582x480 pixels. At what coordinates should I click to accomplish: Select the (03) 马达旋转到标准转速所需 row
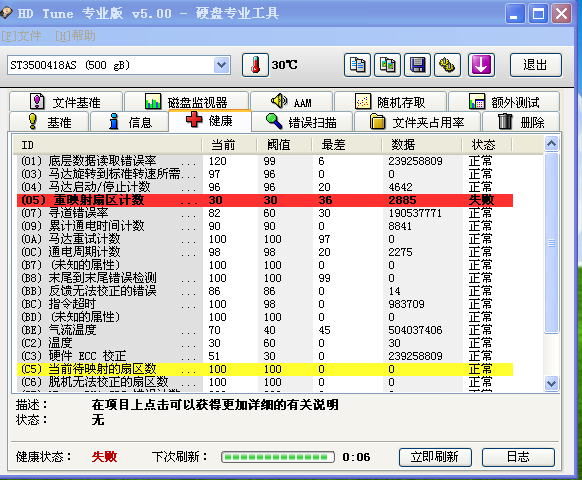265,174
